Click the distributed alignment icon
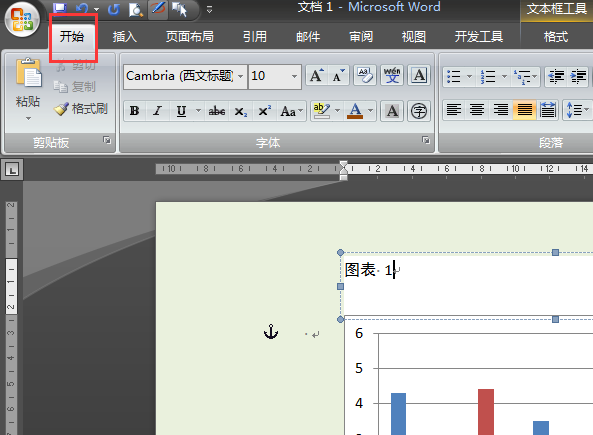The width and height of the screenshot is (593, 435). (x=548, y=110)
